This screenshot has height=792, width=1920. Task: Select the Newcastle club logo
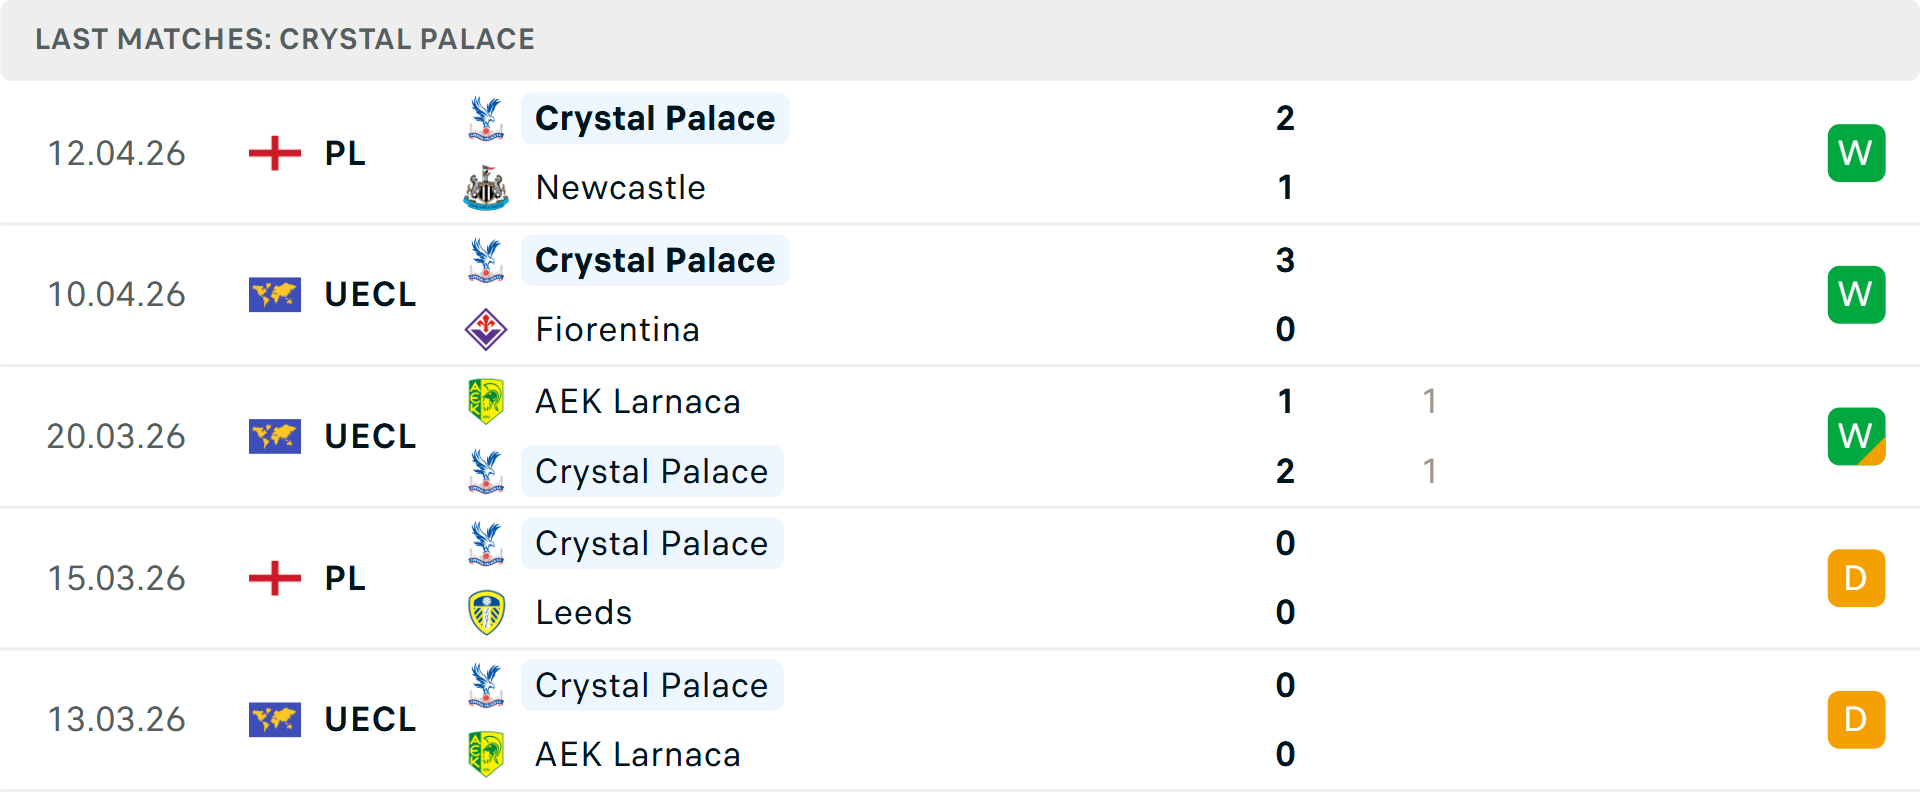click(486, 187)
